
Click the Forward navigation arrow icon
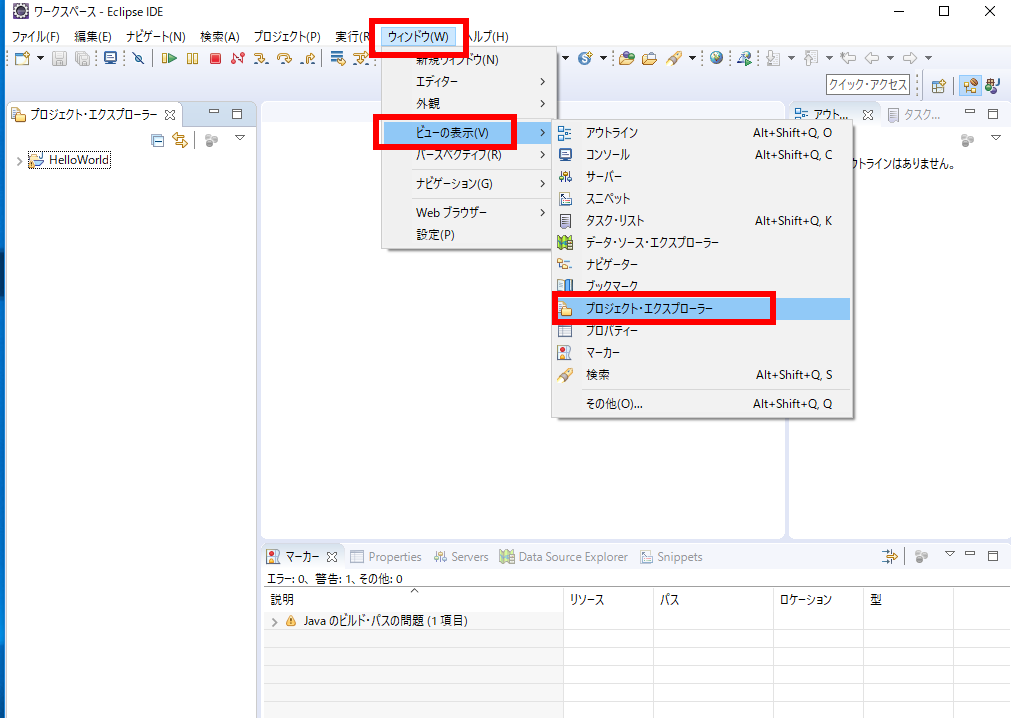coord(910,59)
